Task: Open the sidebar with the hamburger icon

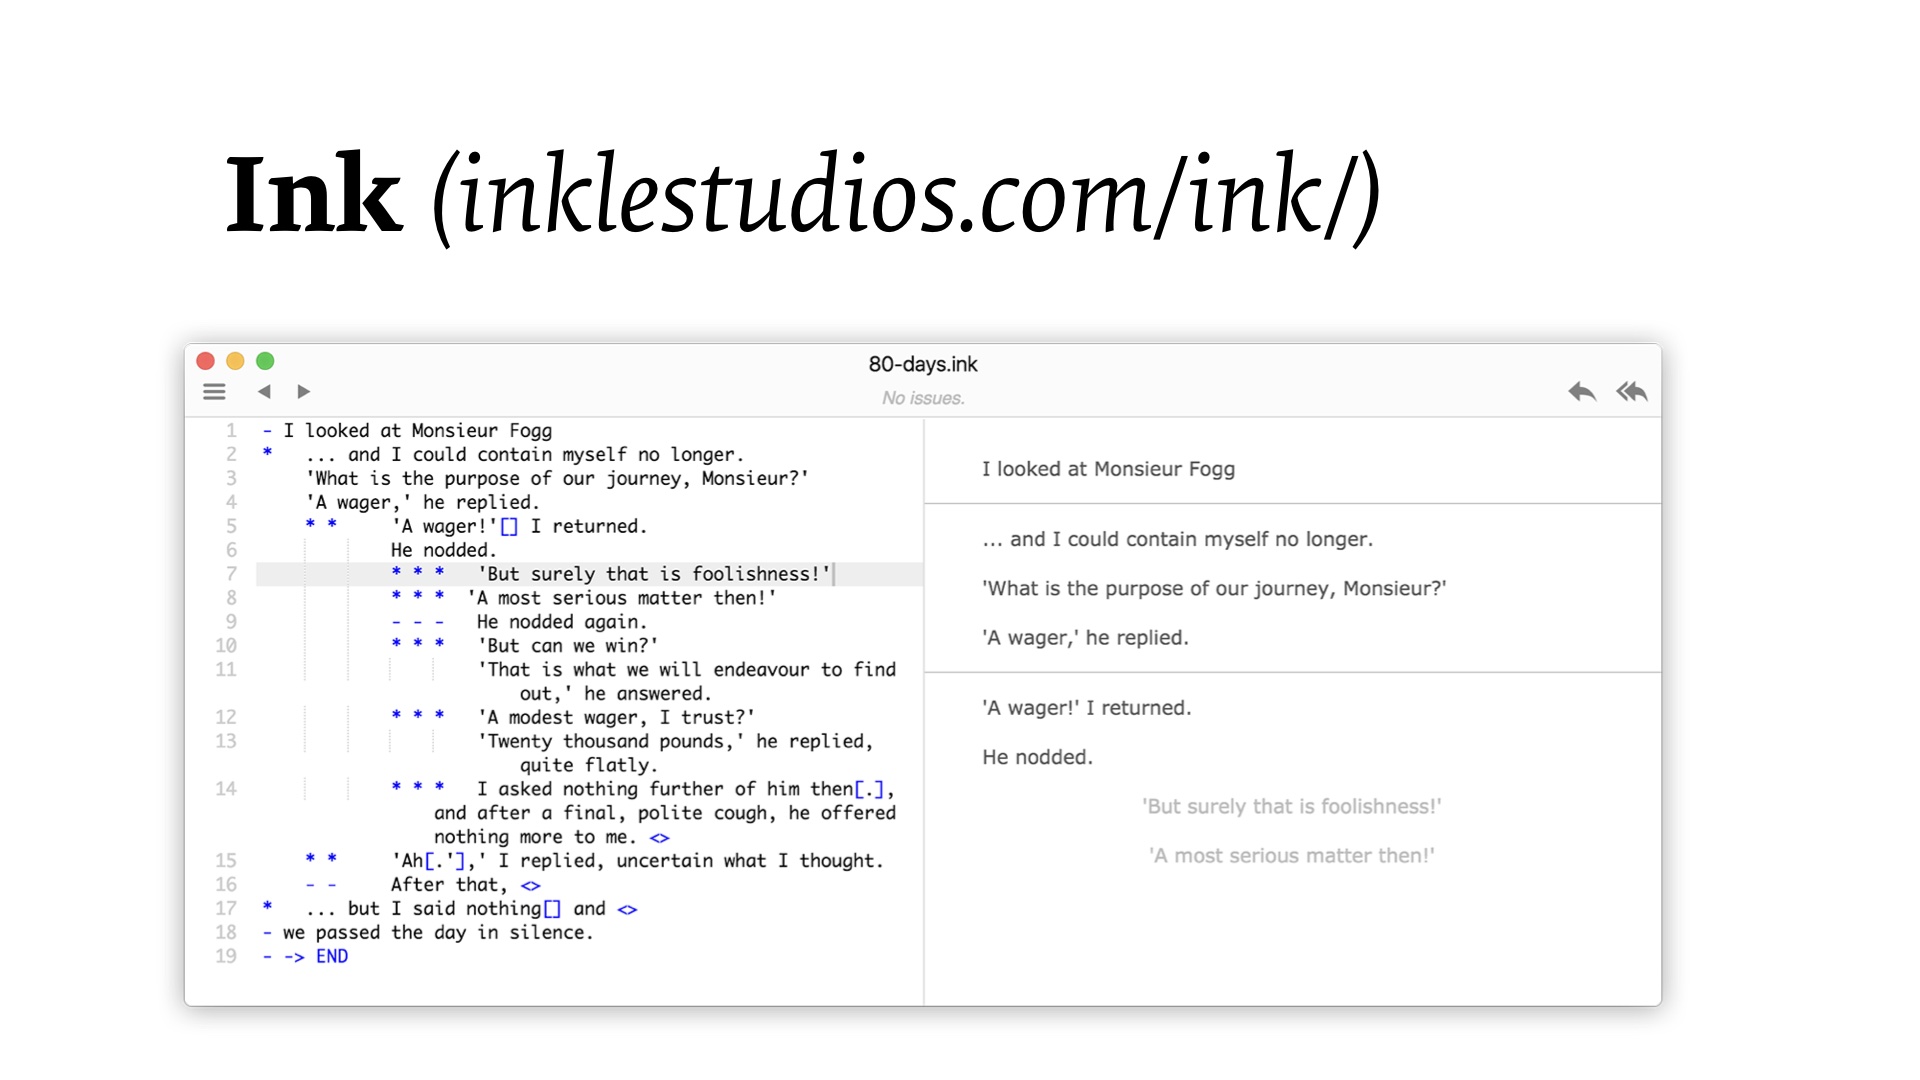Action: (214, 392)
